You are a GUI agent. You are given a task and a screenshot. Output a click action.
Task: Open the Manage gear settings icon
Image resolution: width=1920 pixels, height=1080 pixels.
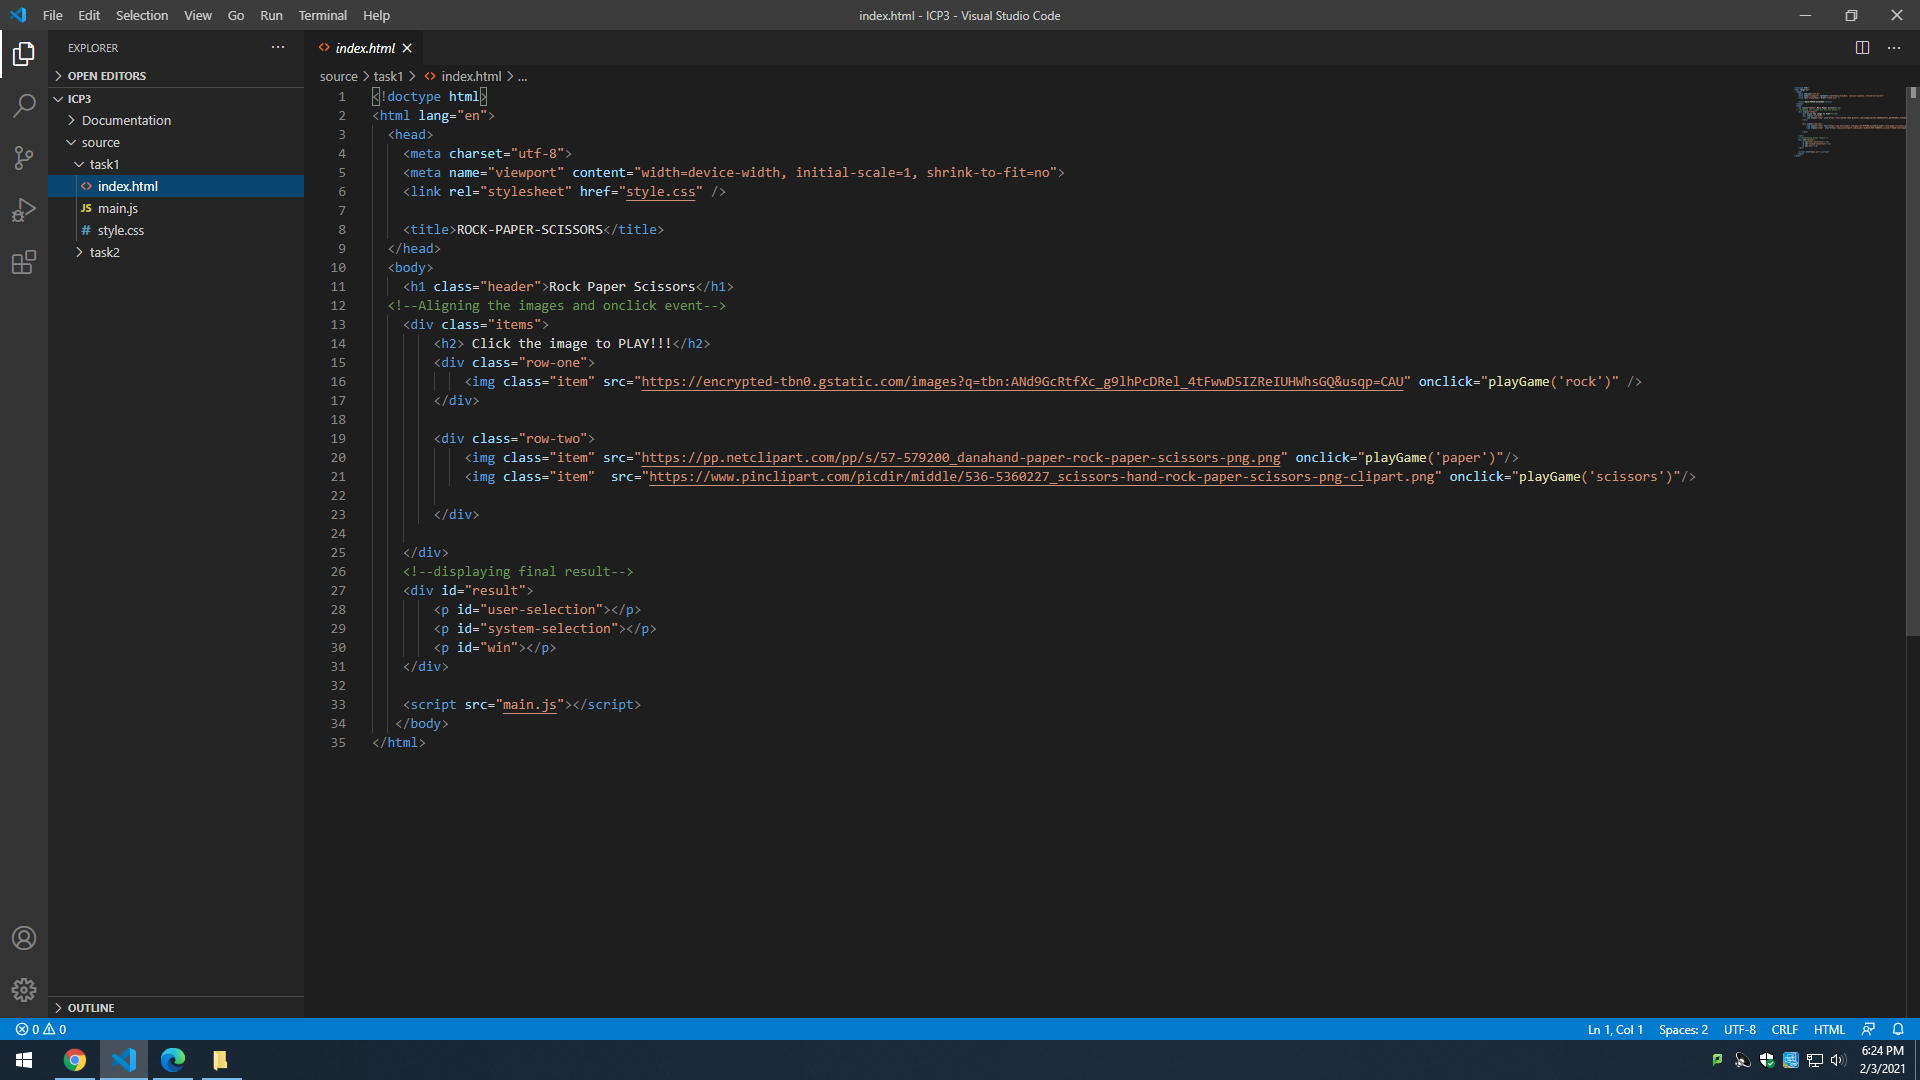pyautogui.click(x=24, y=990)
